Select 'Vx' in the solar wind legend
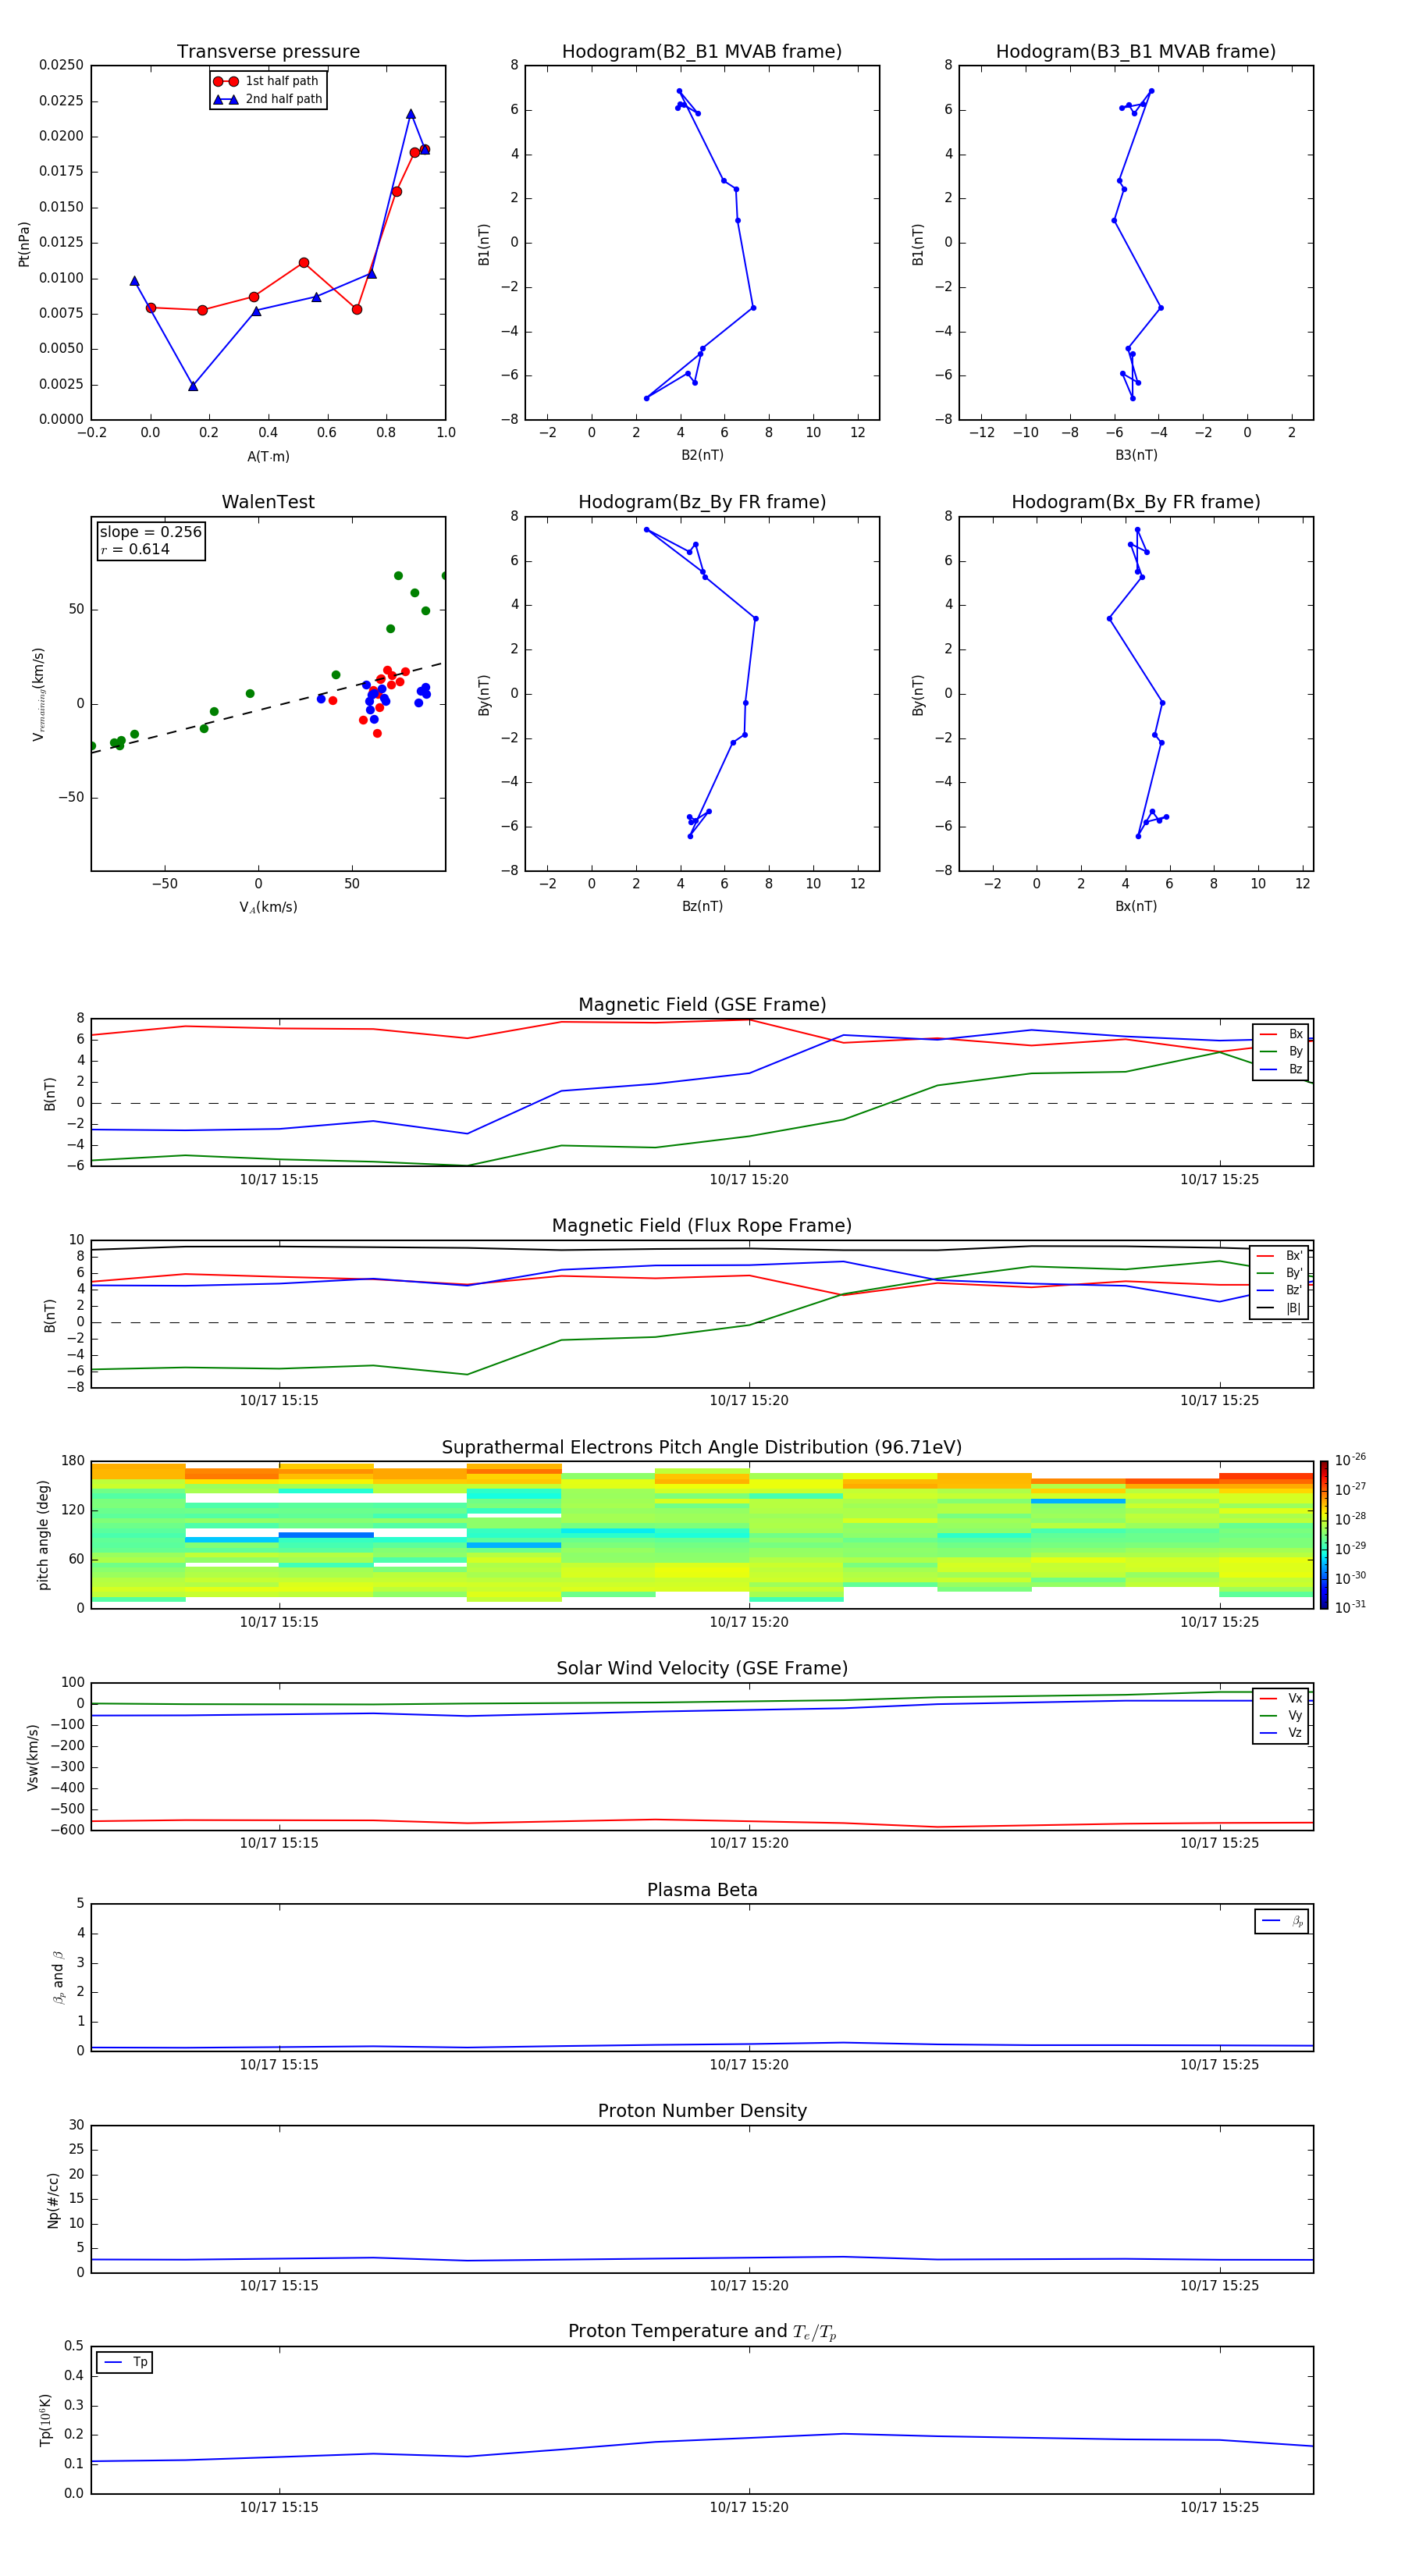The width and height of the screenshot is (1405, 2576). (x=1281, y=1698)
